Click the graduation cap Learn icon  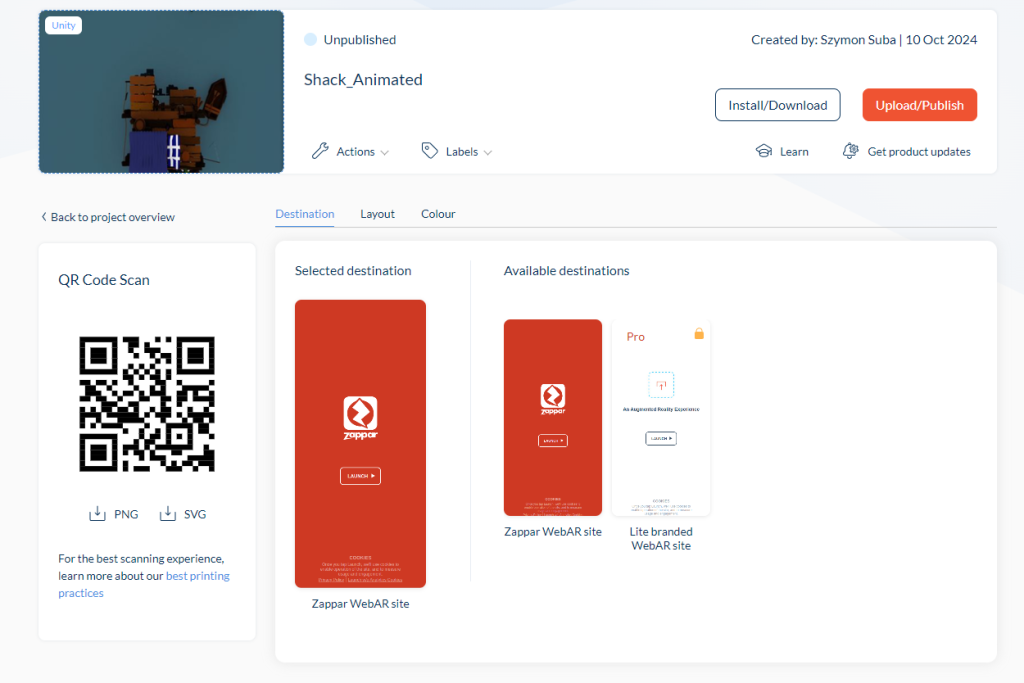click(764, 151)
